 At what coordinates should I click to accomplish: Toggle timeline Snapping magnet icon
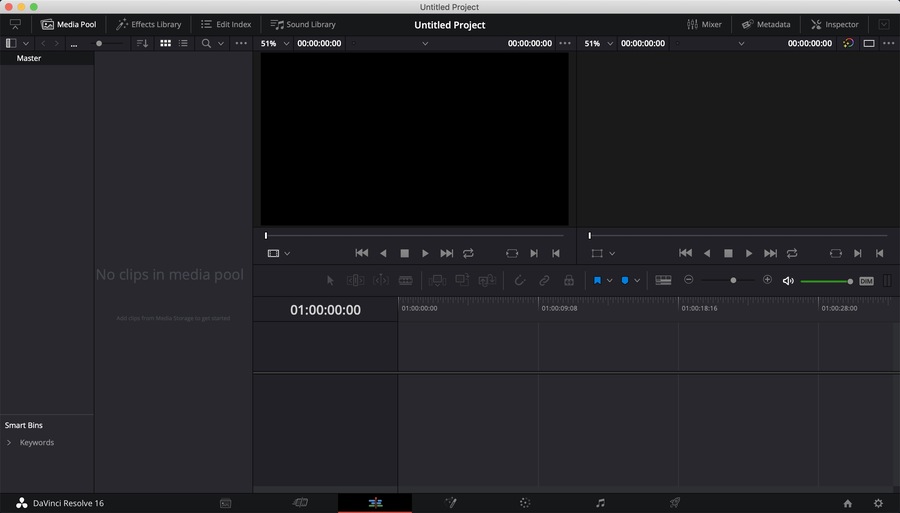[x=519, y=280]
